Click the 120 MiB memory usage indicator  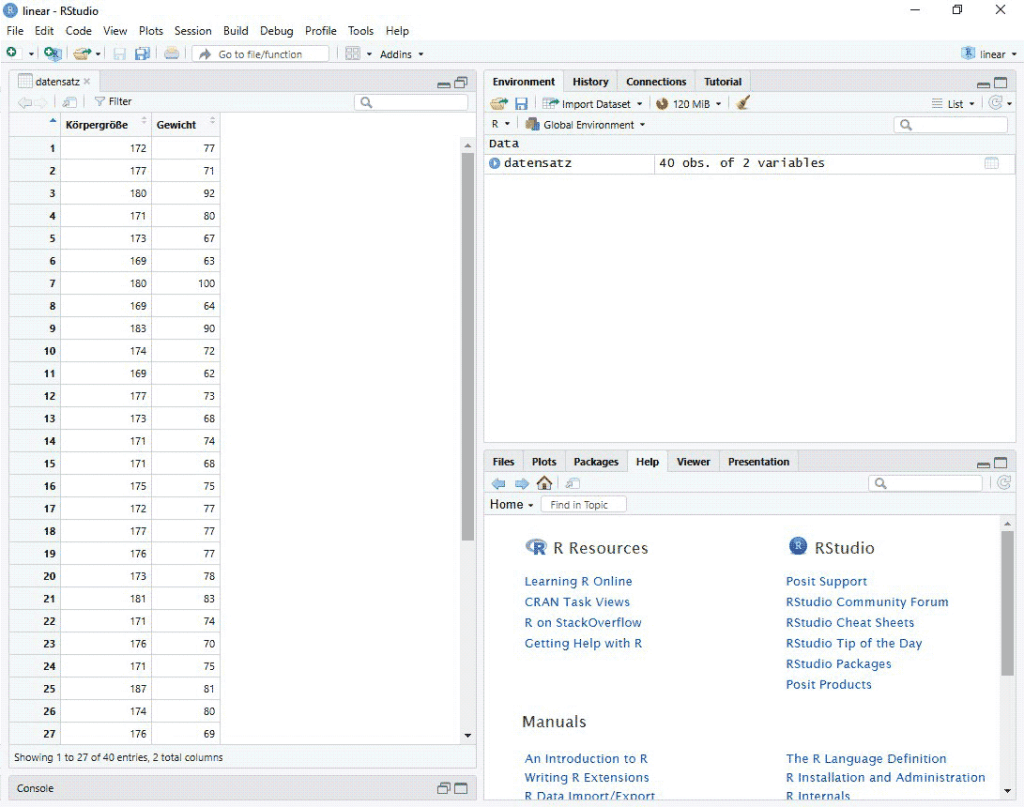689,103
